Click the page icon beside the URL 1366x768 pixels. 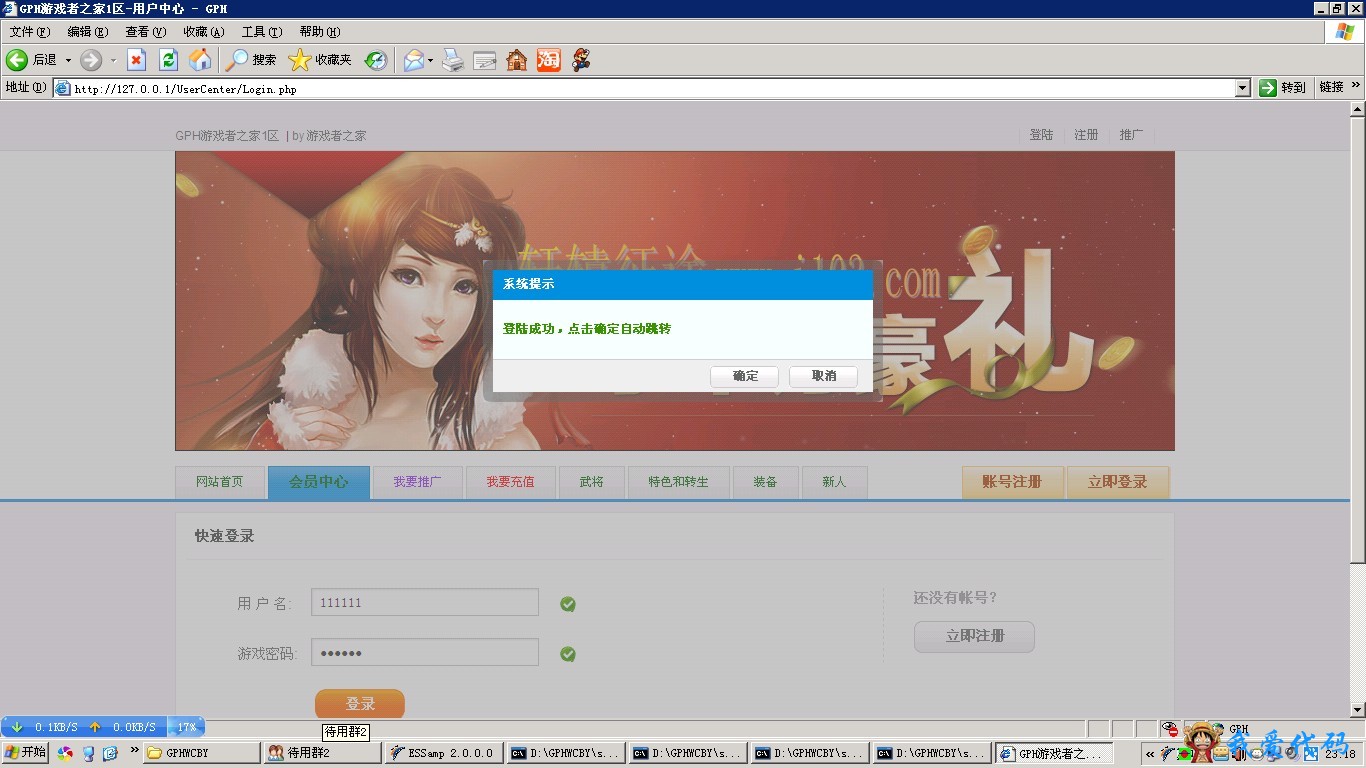click(63, 88)
